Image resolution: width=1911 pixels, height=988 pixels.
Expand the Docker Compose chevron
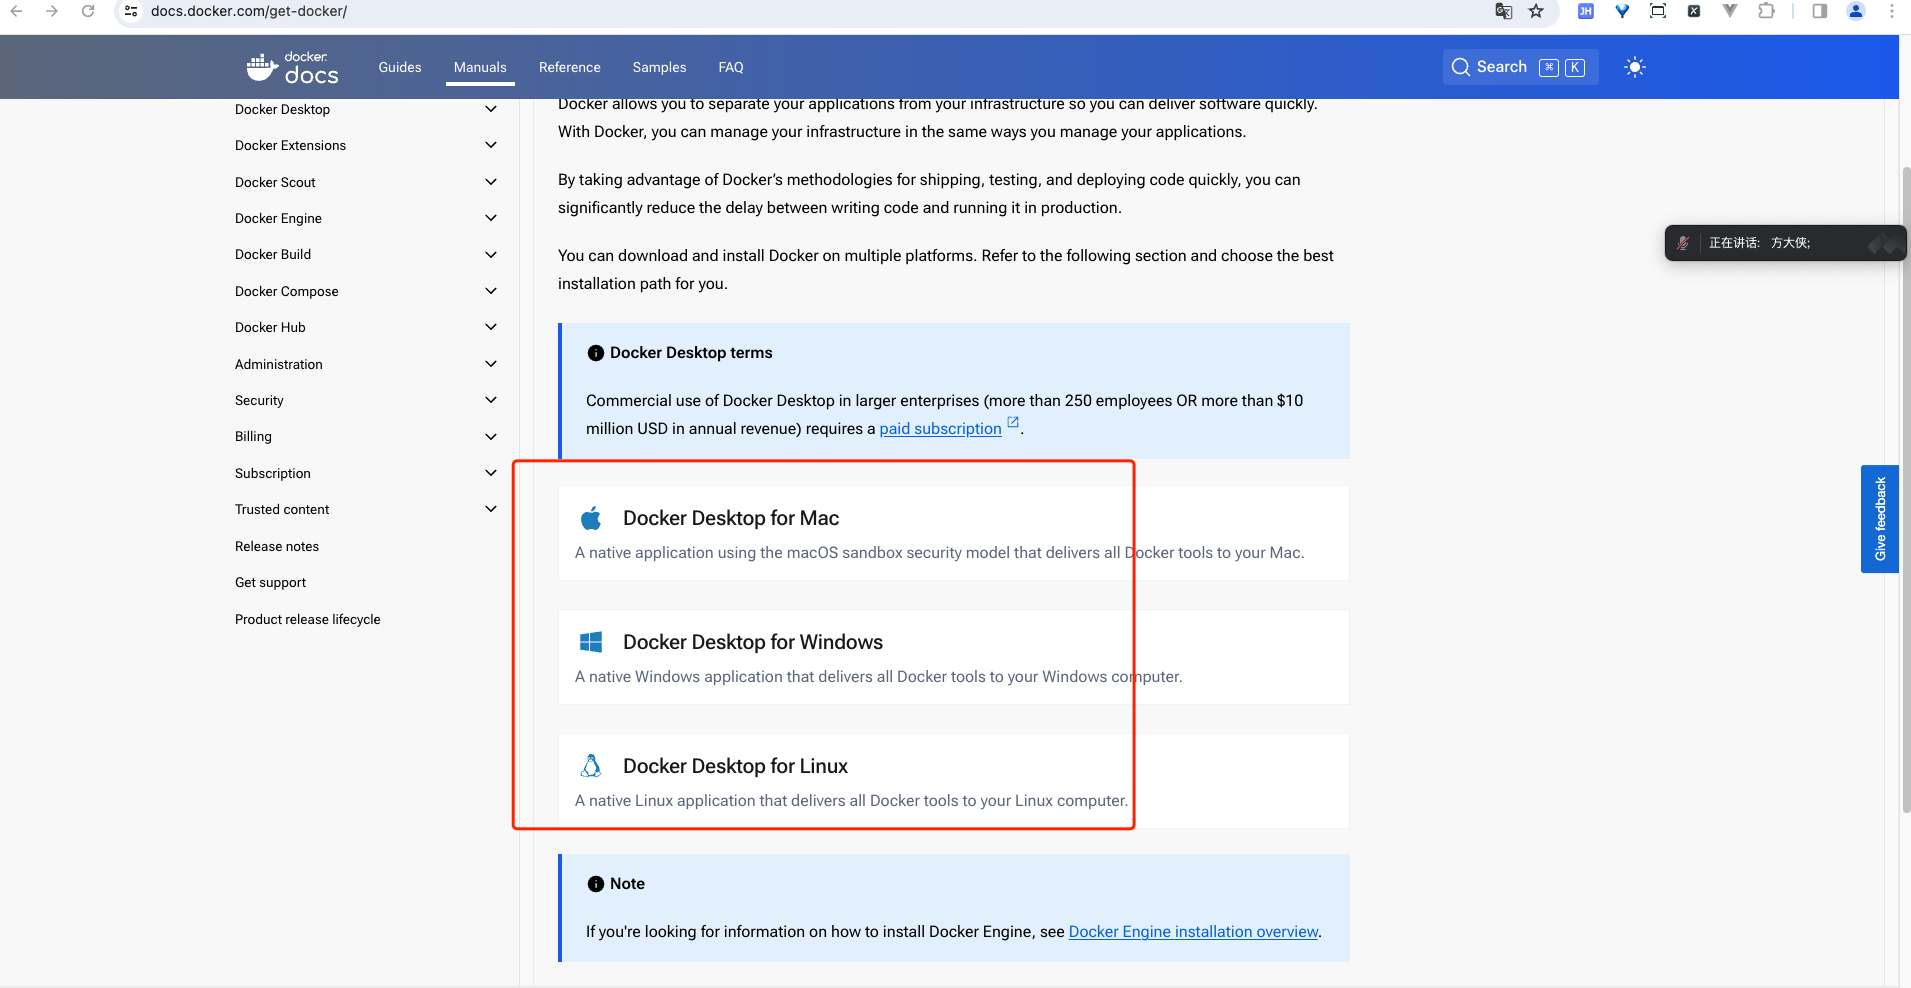click(x=491, y=291)
